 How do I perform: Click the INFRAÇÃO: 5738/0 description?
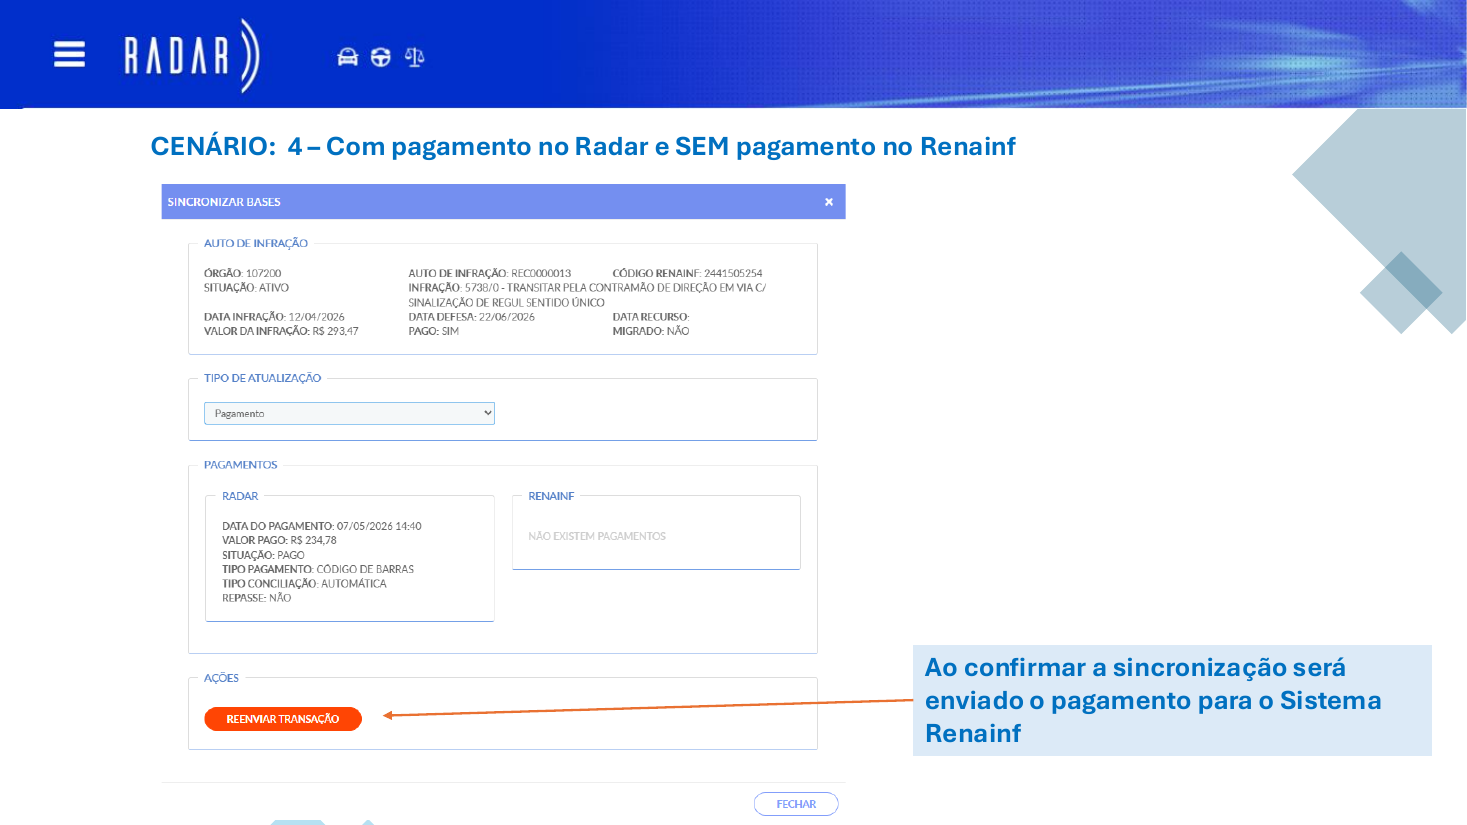(x=587, y=295)
